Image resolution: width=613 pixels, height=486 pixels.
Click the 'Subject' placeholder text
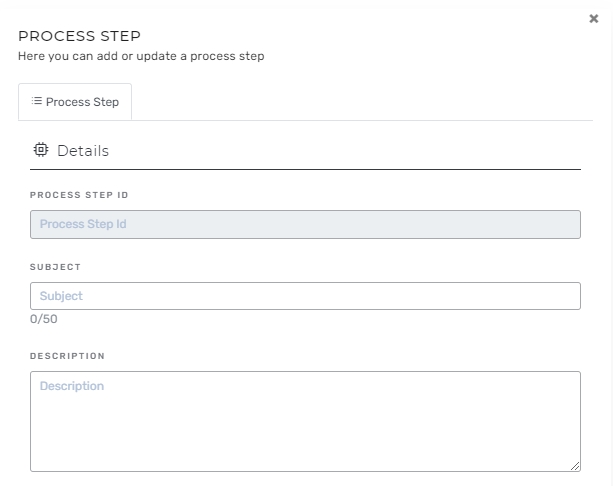61,296
